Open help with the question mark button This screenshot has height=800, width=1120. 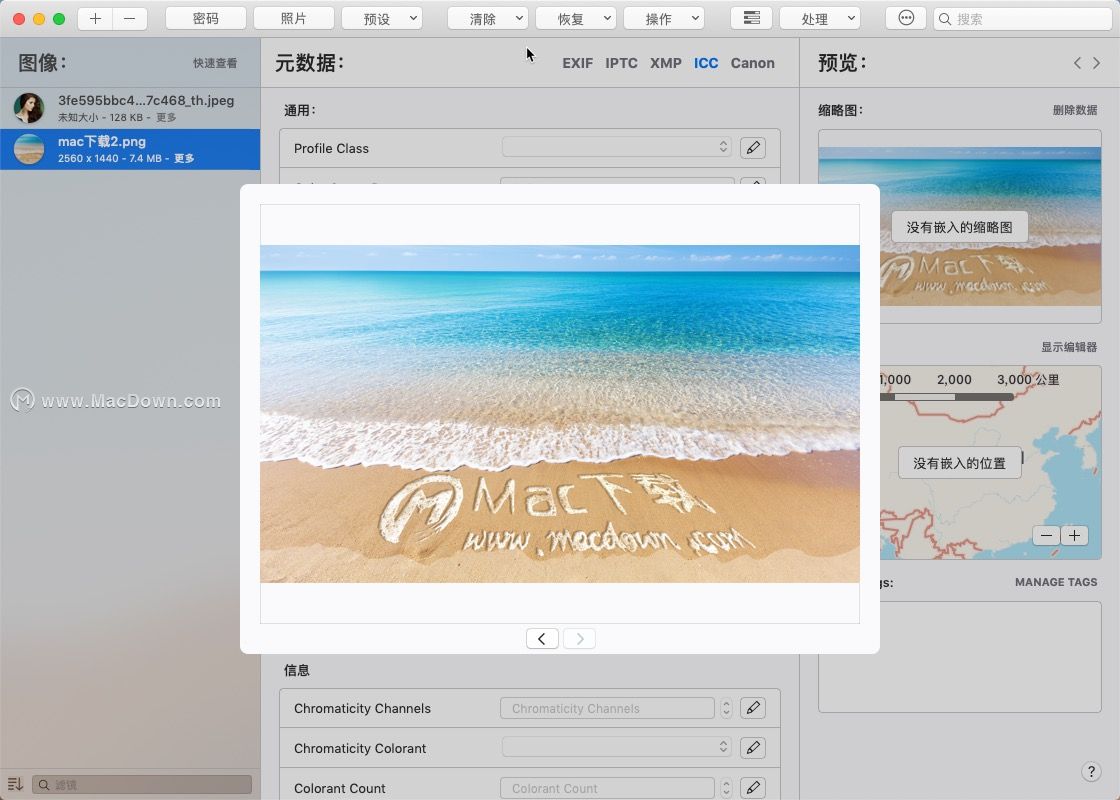(x=1091, y=771)
